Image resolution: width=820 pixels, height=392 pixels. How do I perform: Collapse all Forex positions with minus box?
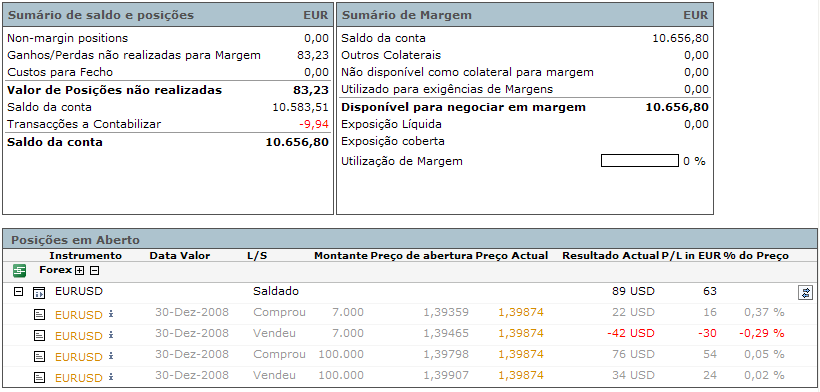94,271
